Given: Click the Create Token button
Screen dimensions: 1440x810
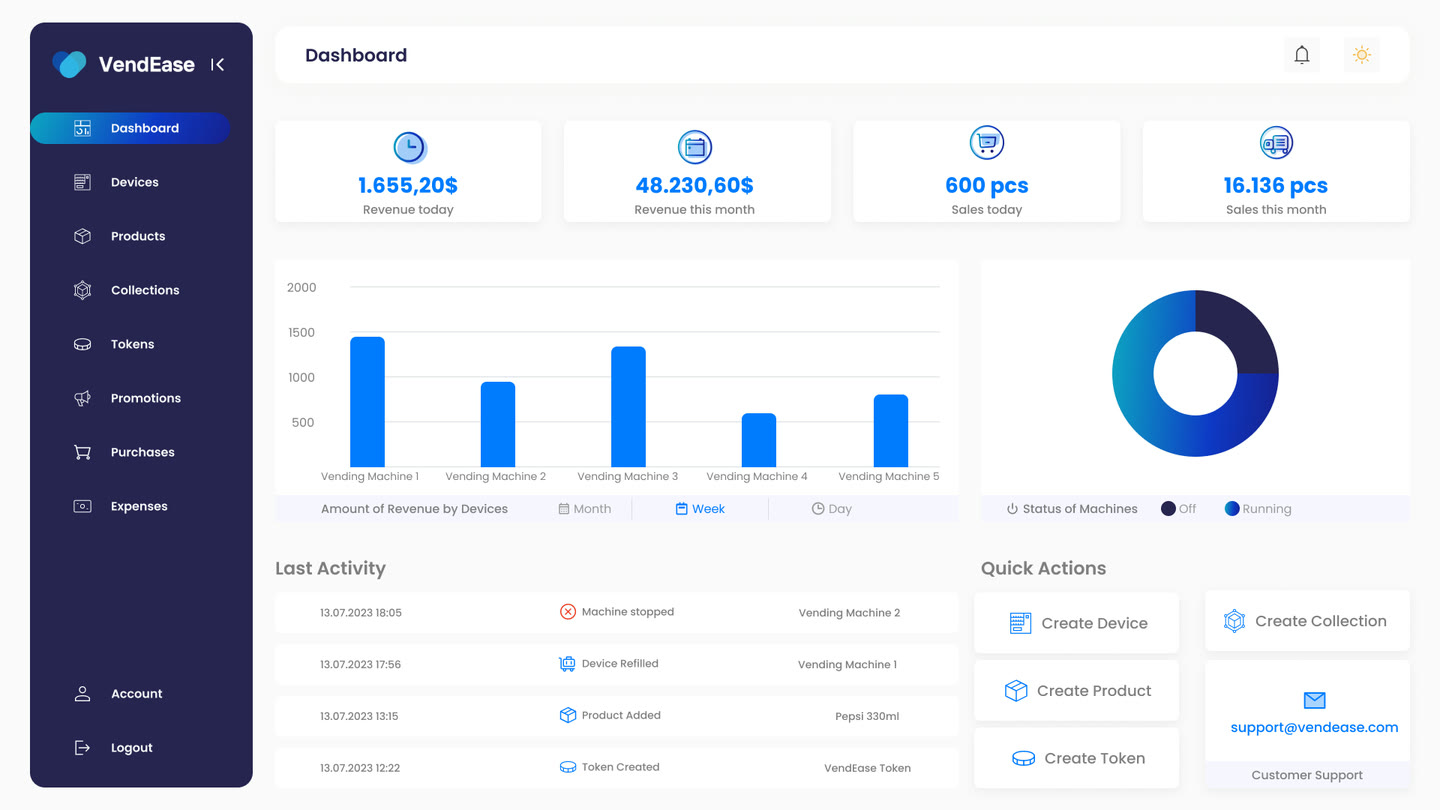Looking at the screenshot, I should click(1077, 758).
